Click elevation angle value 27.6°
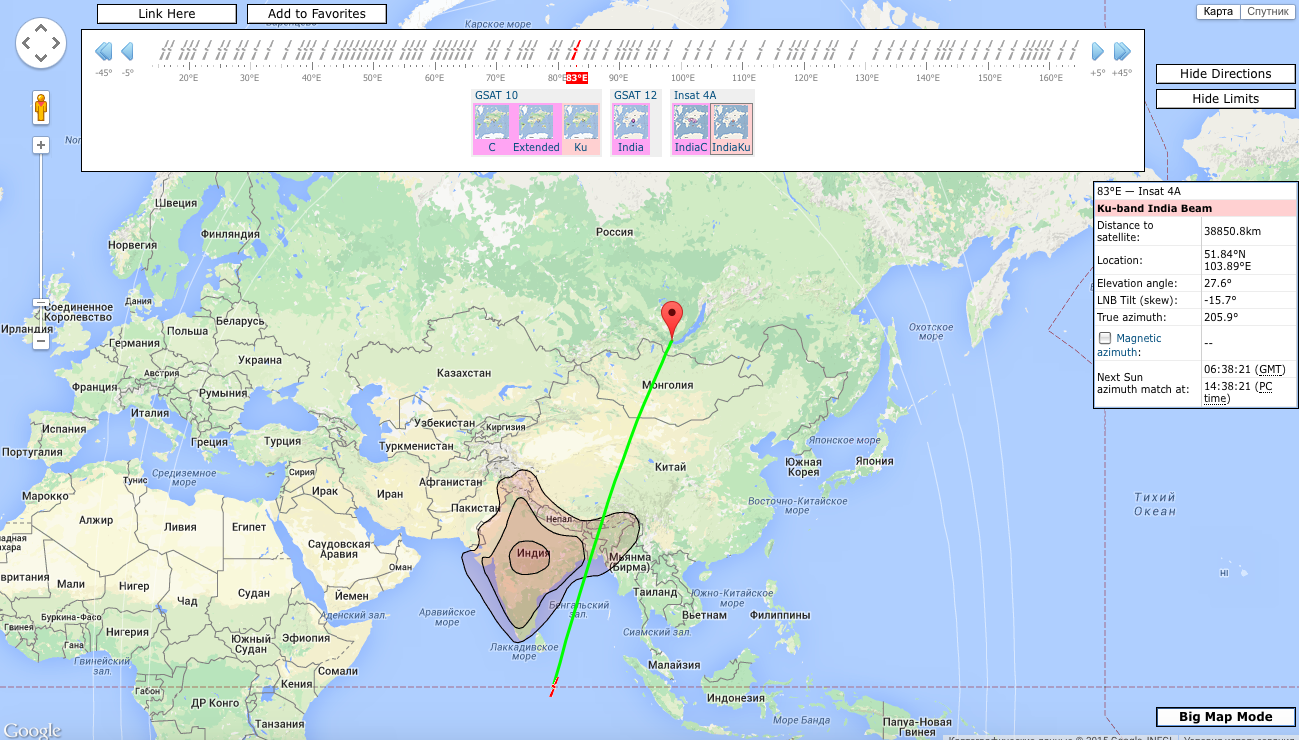1299x740 pixels. click(1216, 283)
